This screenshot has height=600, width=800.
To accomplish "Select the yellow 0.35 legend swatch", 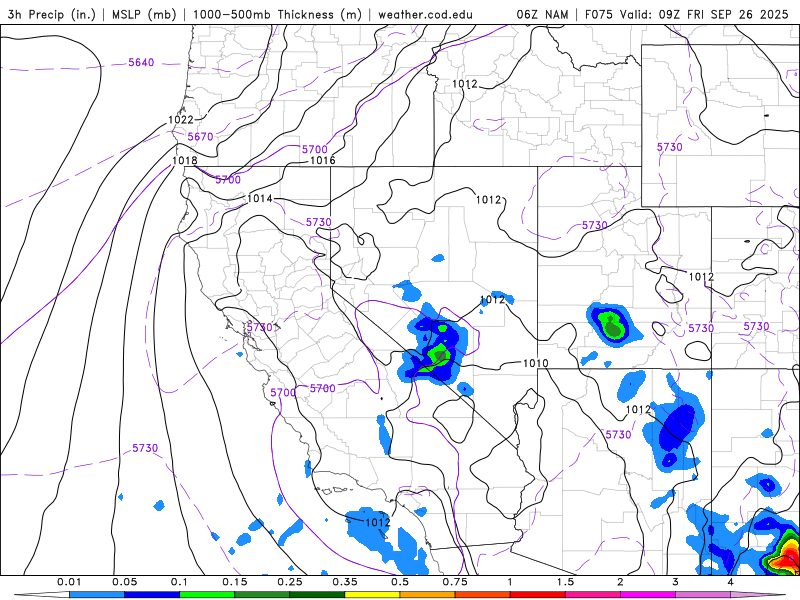I will pos(372,595).
